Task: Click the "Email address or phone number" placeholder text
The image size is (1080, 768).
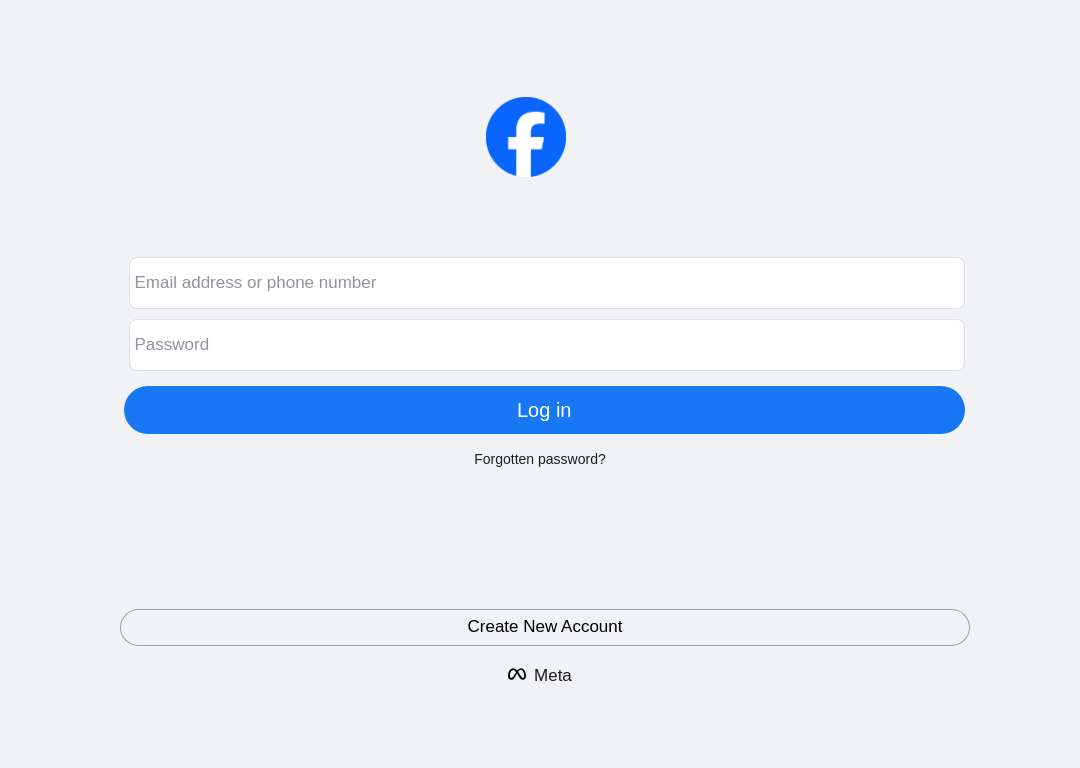Action: click(x=255, y=282)
